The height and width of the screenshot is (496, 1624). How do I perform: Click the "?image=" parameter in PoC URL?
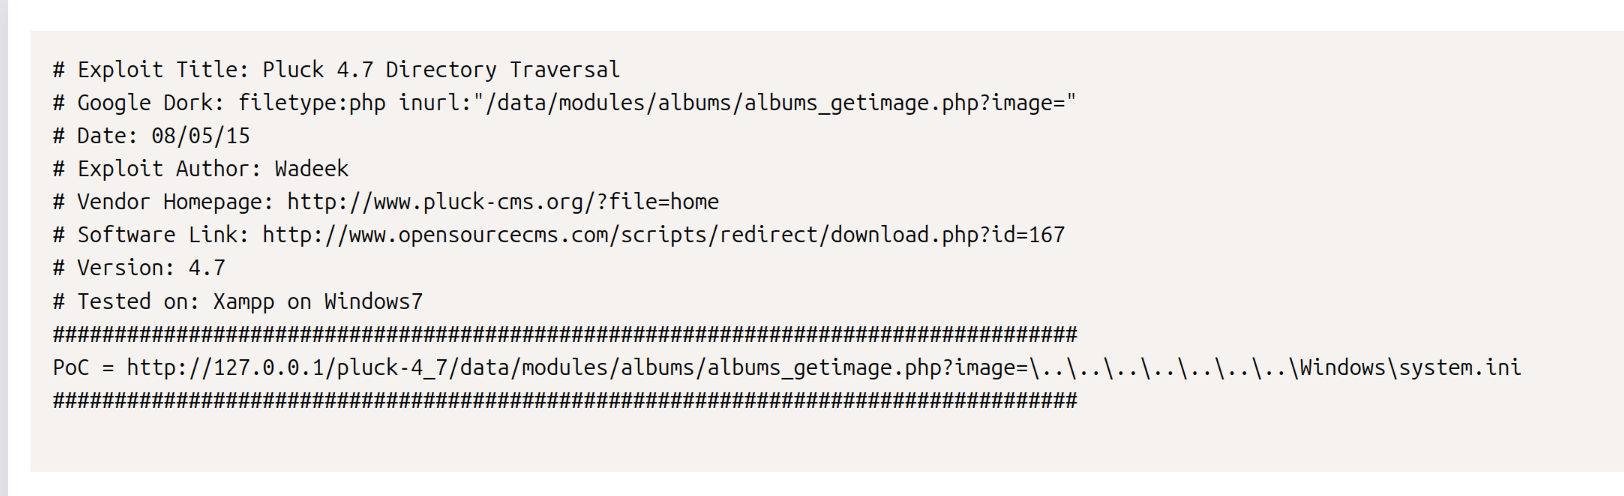(985, 367)
